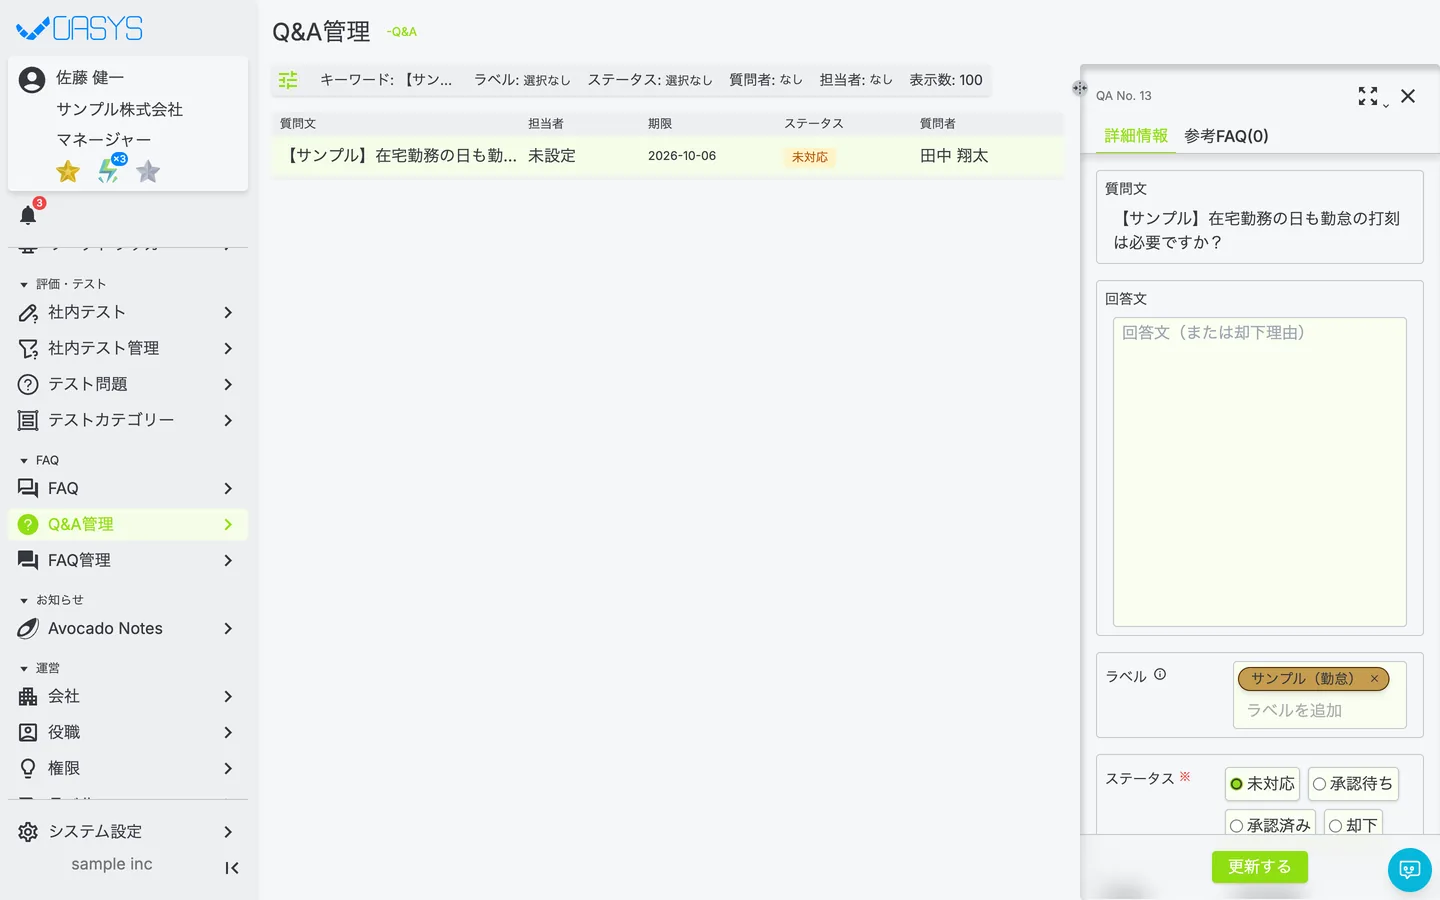
Task: Click the 未対応 status badge in table
Action: (x=810, y=157)
